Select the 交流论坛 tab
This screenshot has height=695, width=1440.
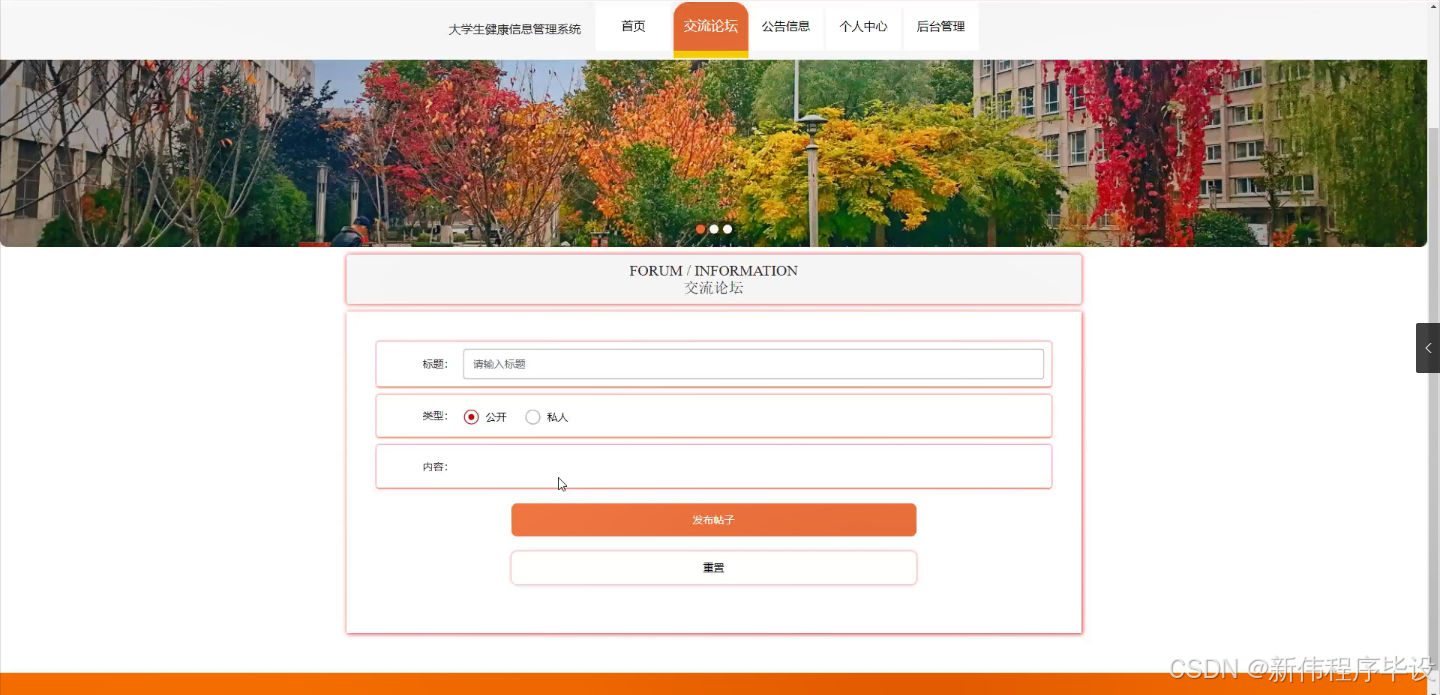(710, 25)
